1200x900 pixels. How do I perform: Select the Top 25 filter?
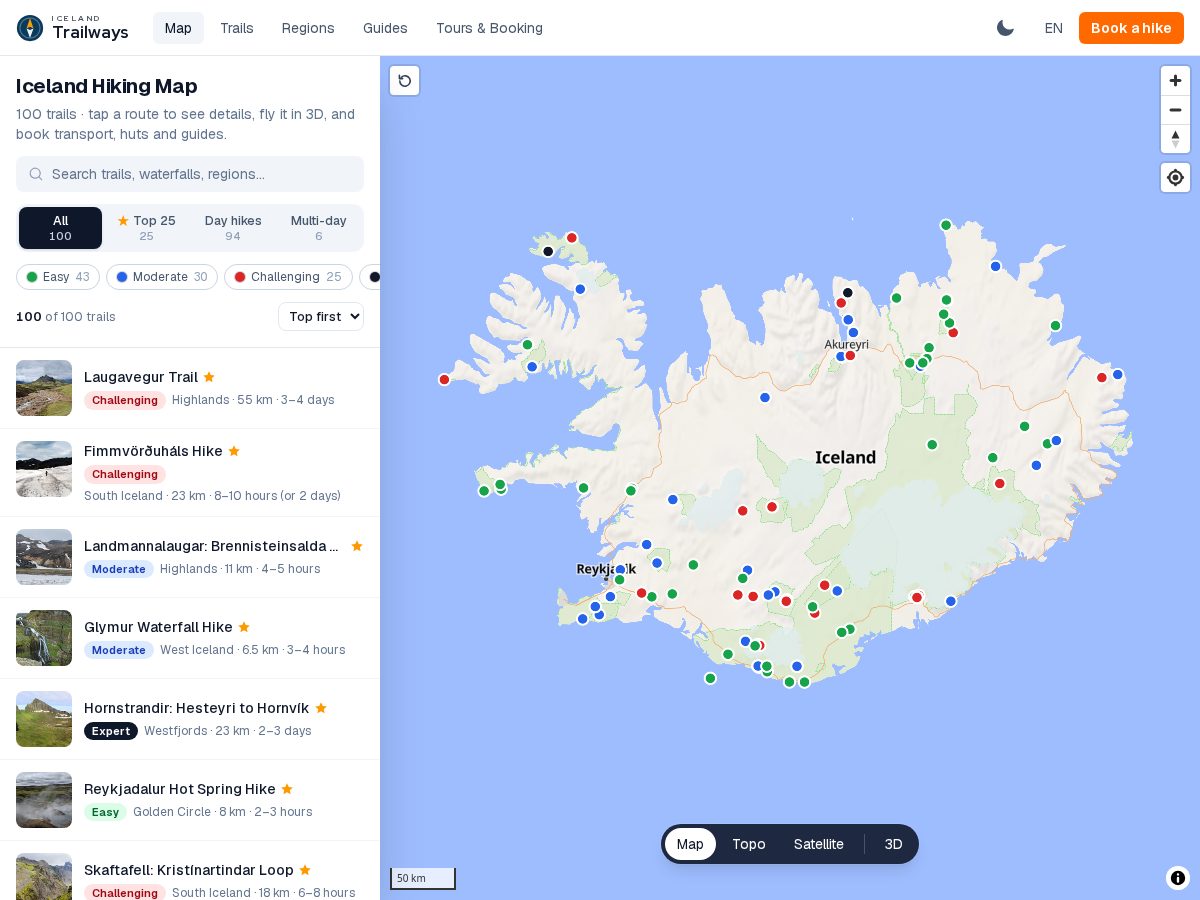(x=146, y=228)
